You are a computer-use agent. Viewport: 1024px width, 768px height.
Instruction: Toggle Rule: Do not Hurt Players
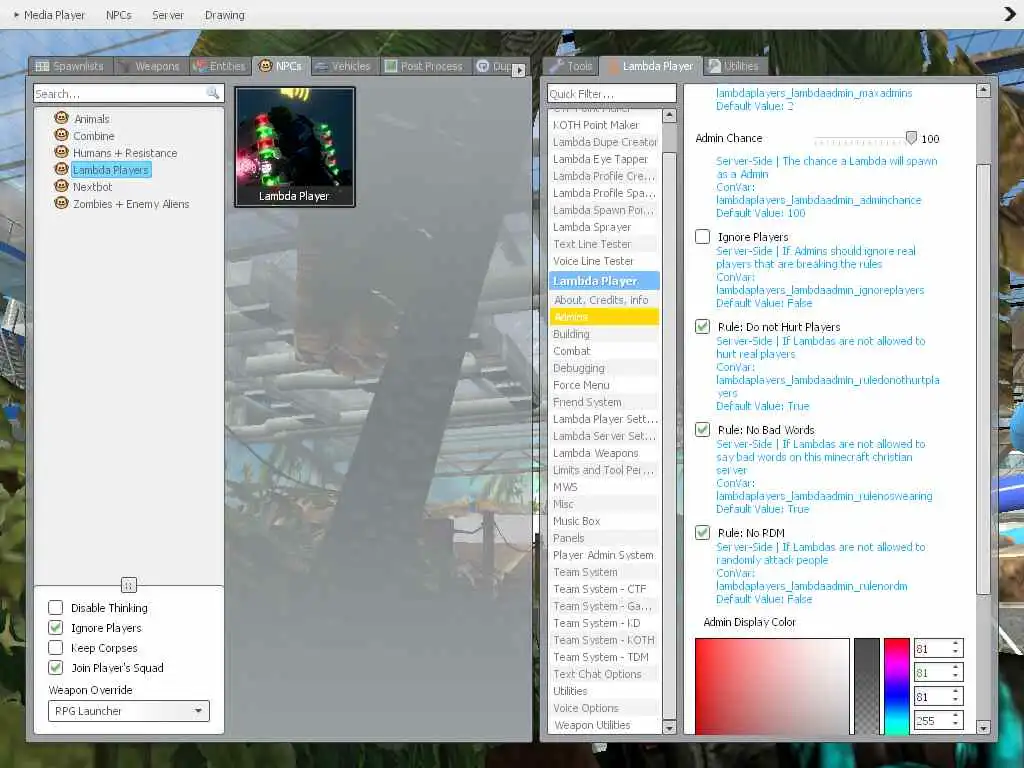point(702,327)
